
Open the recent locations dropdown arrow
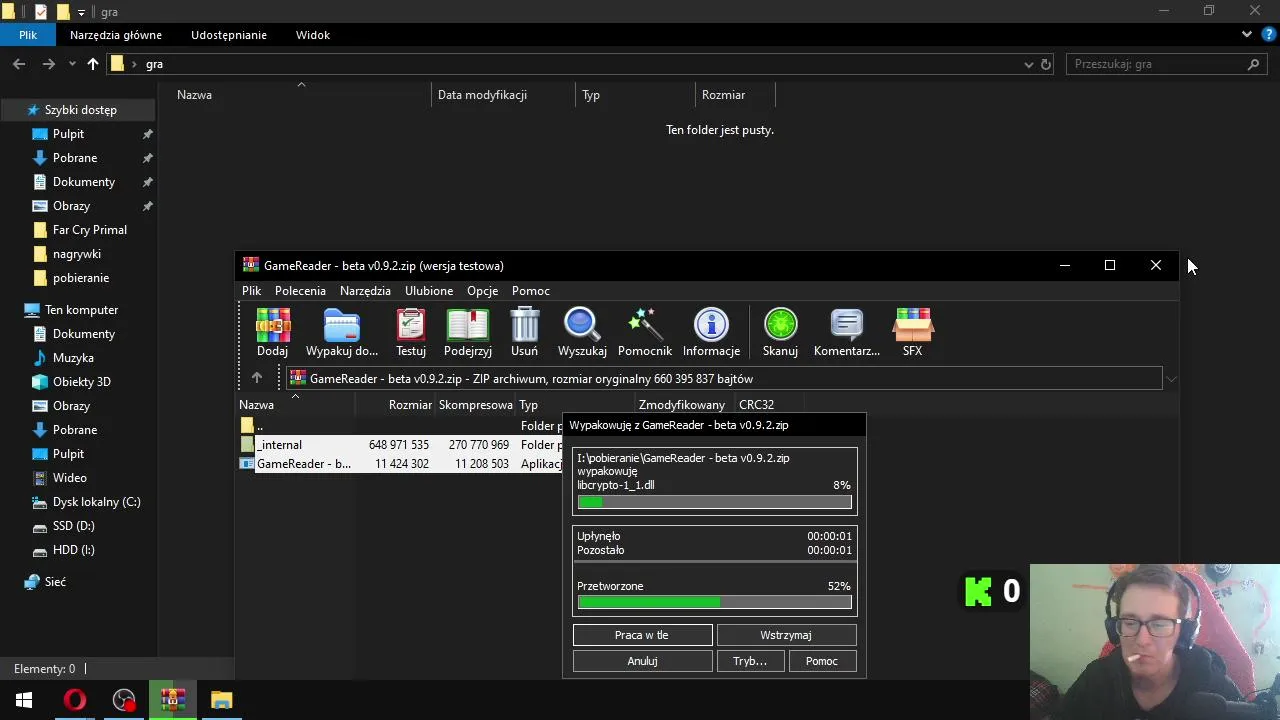72,64
